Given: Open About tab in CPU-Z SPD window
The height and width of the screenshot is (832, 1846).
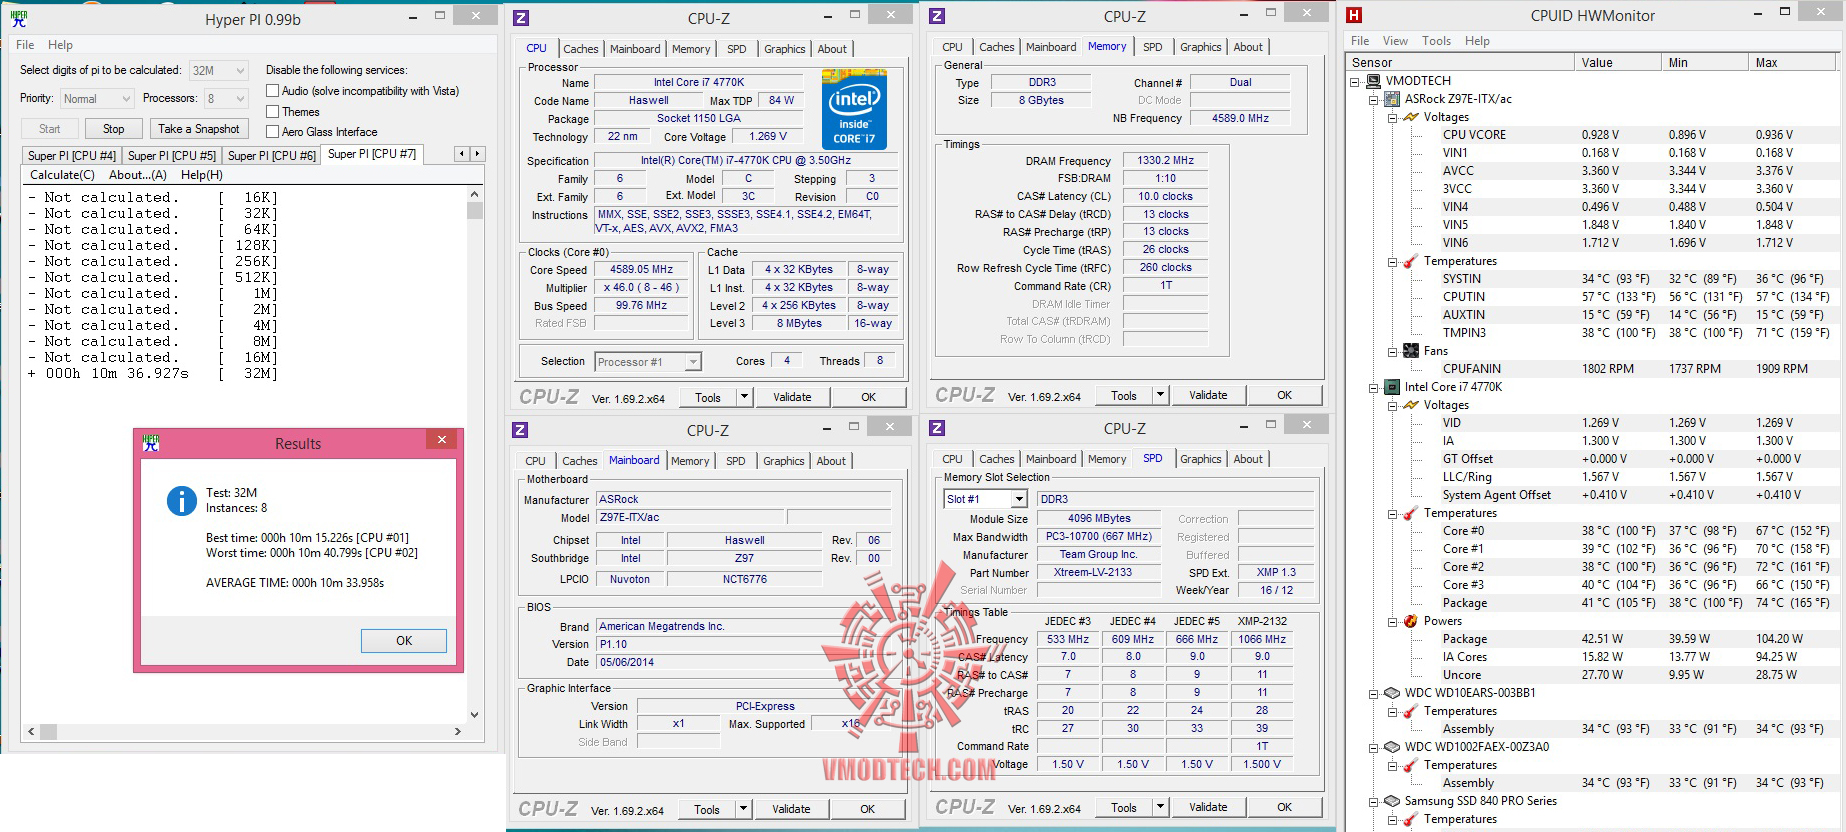Looking at the screenshot, I should tap(1247, 459).
